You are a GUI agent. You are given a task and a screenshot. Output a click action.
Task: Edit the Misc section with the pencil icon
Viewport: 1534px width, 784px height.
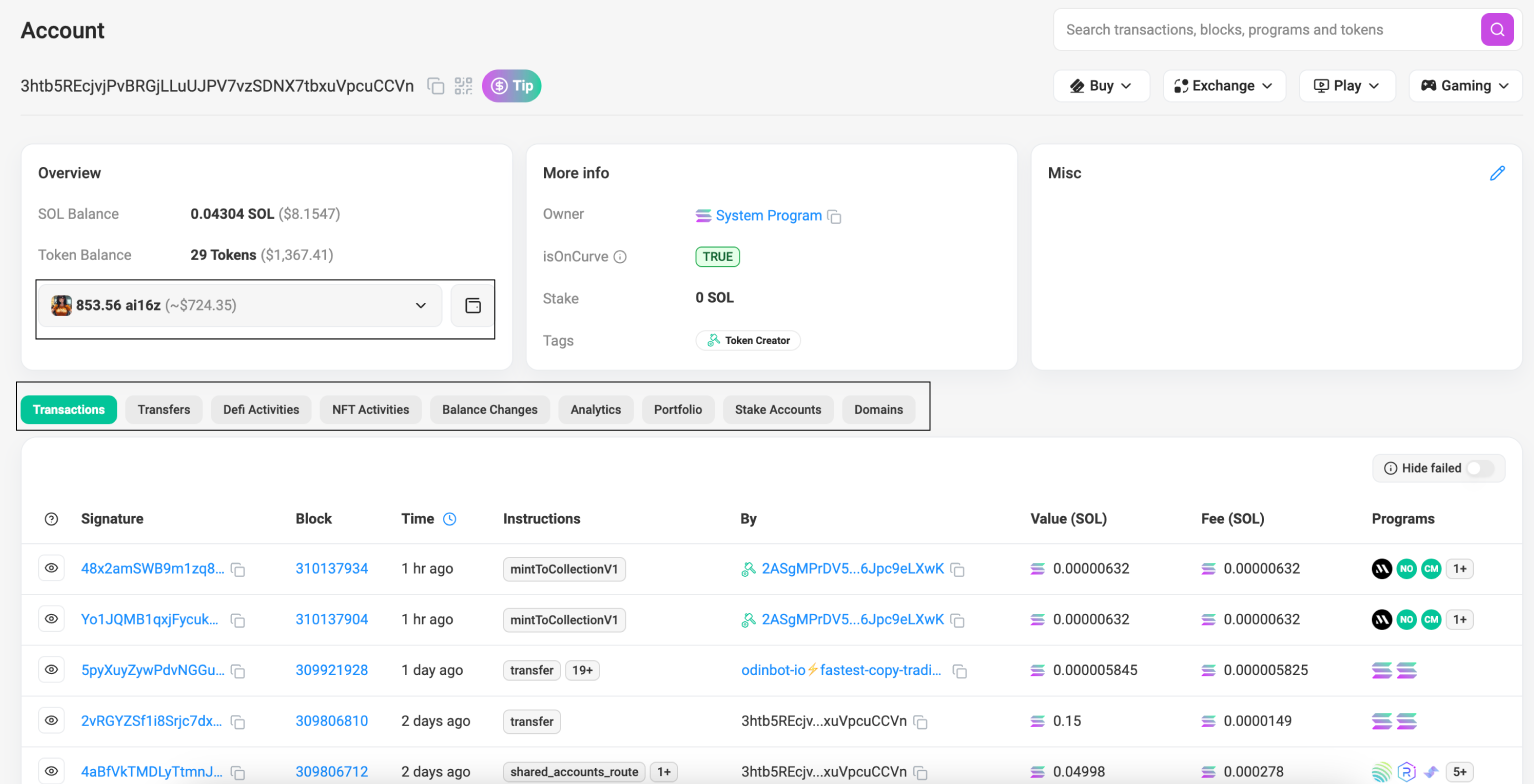[1497, 173]
